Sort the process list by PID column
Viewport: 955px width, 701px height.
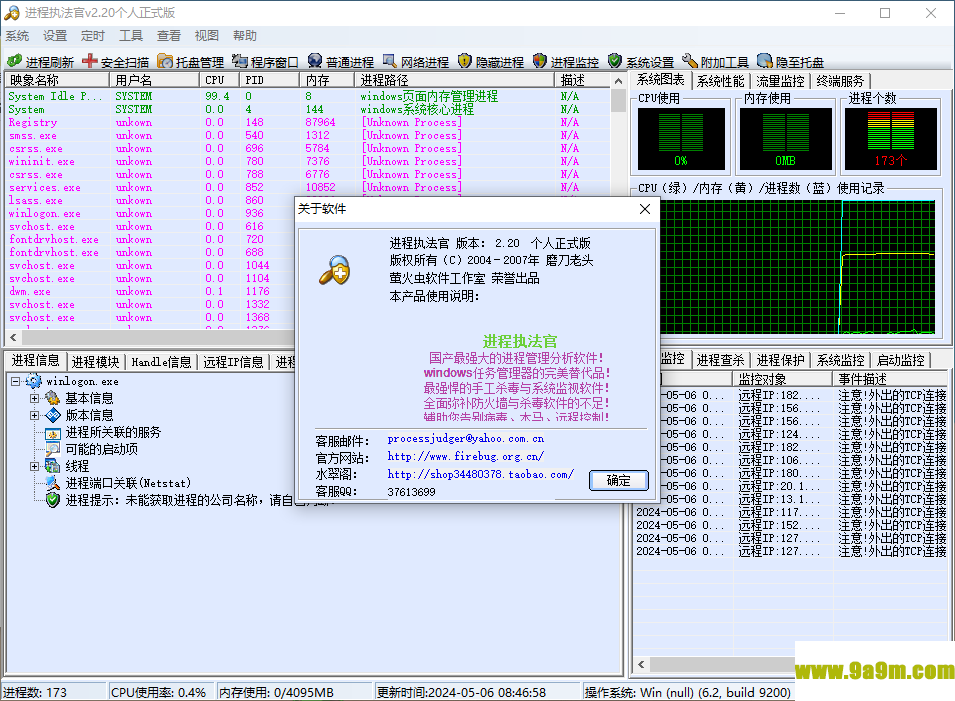click(269, 80)
